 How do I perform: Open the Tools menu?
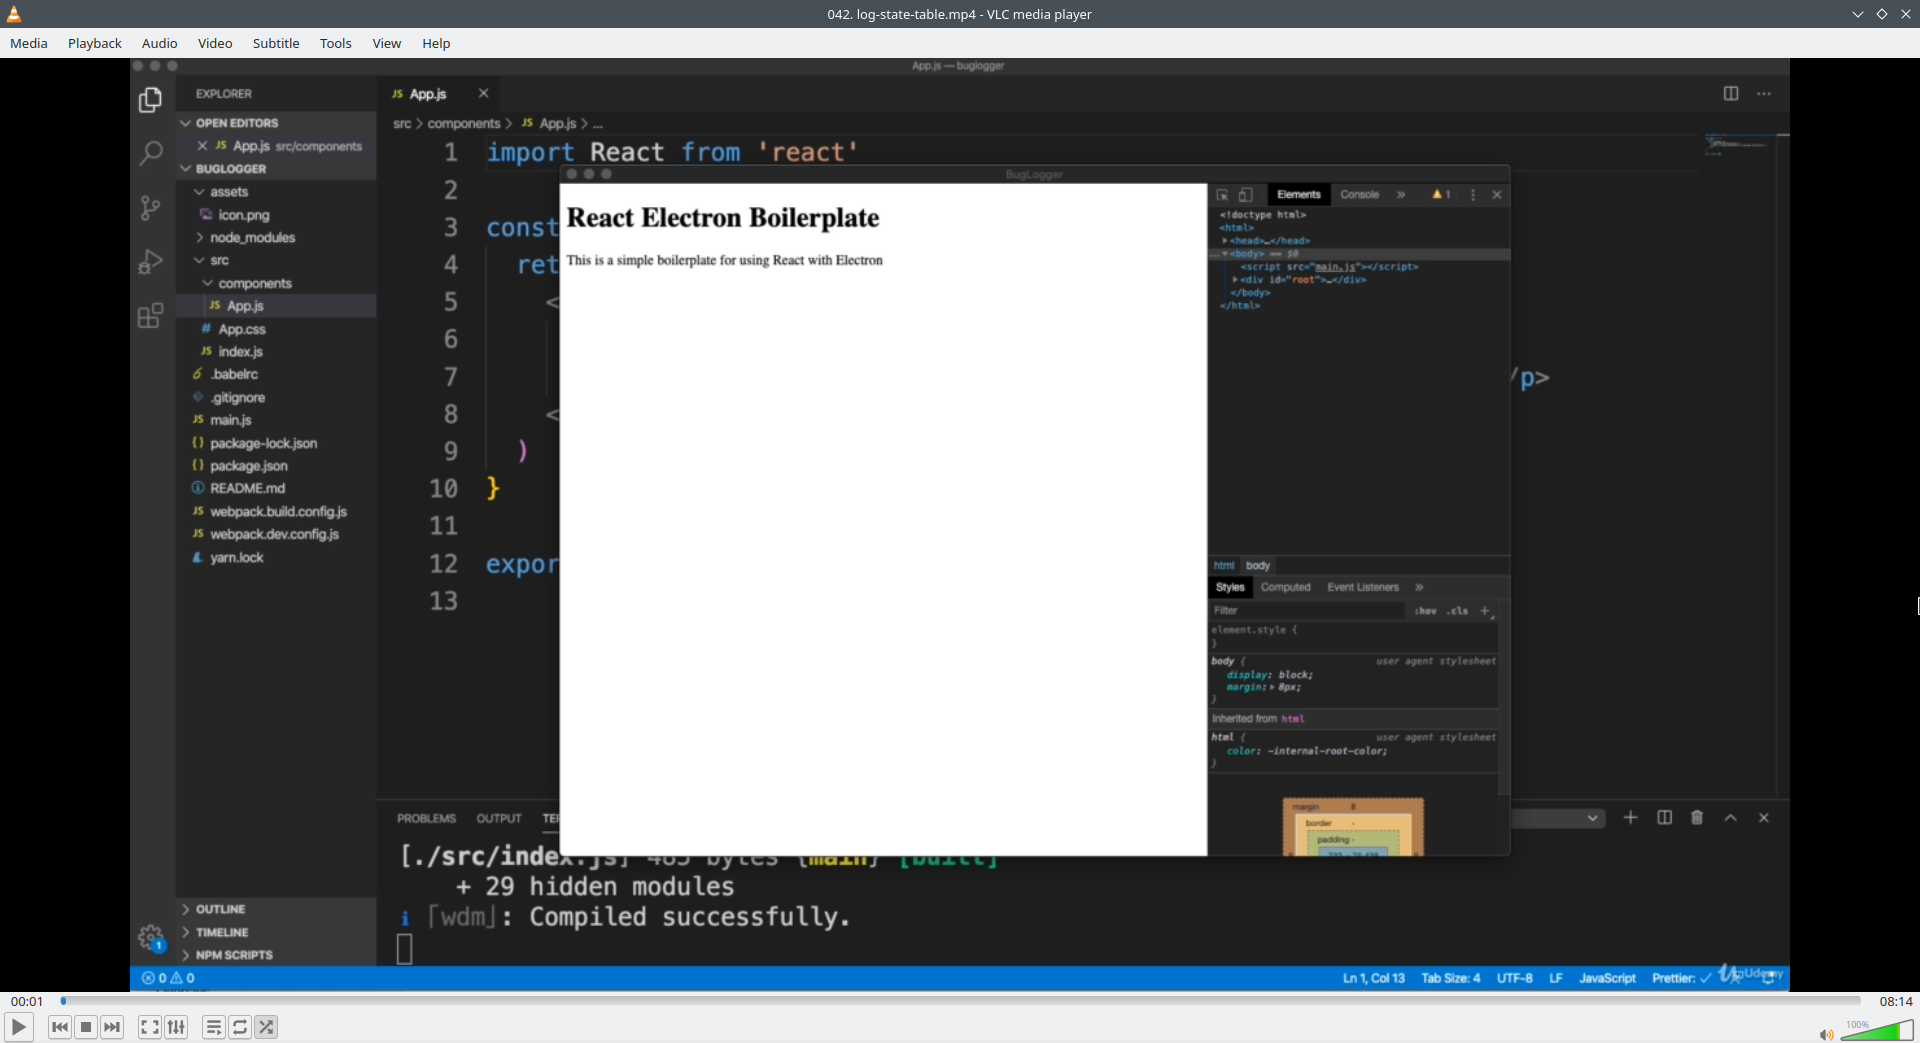[335, 43]
